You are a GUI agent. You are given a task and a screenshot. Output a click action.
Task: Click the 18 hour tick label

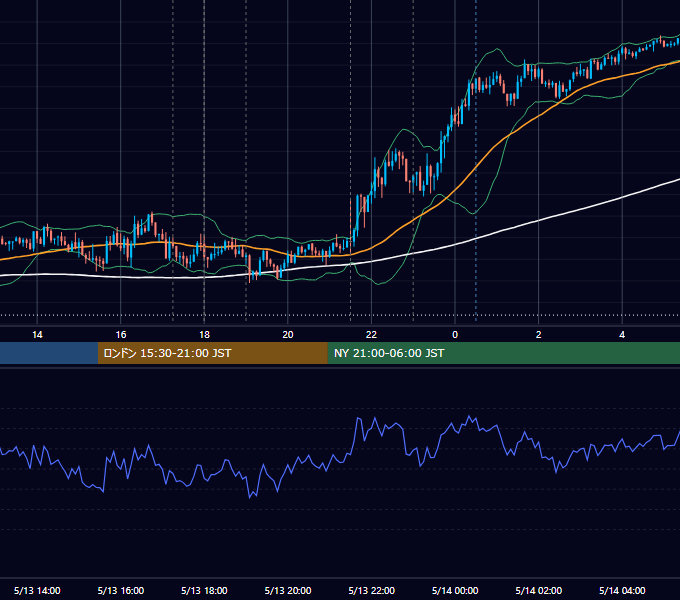204,335
